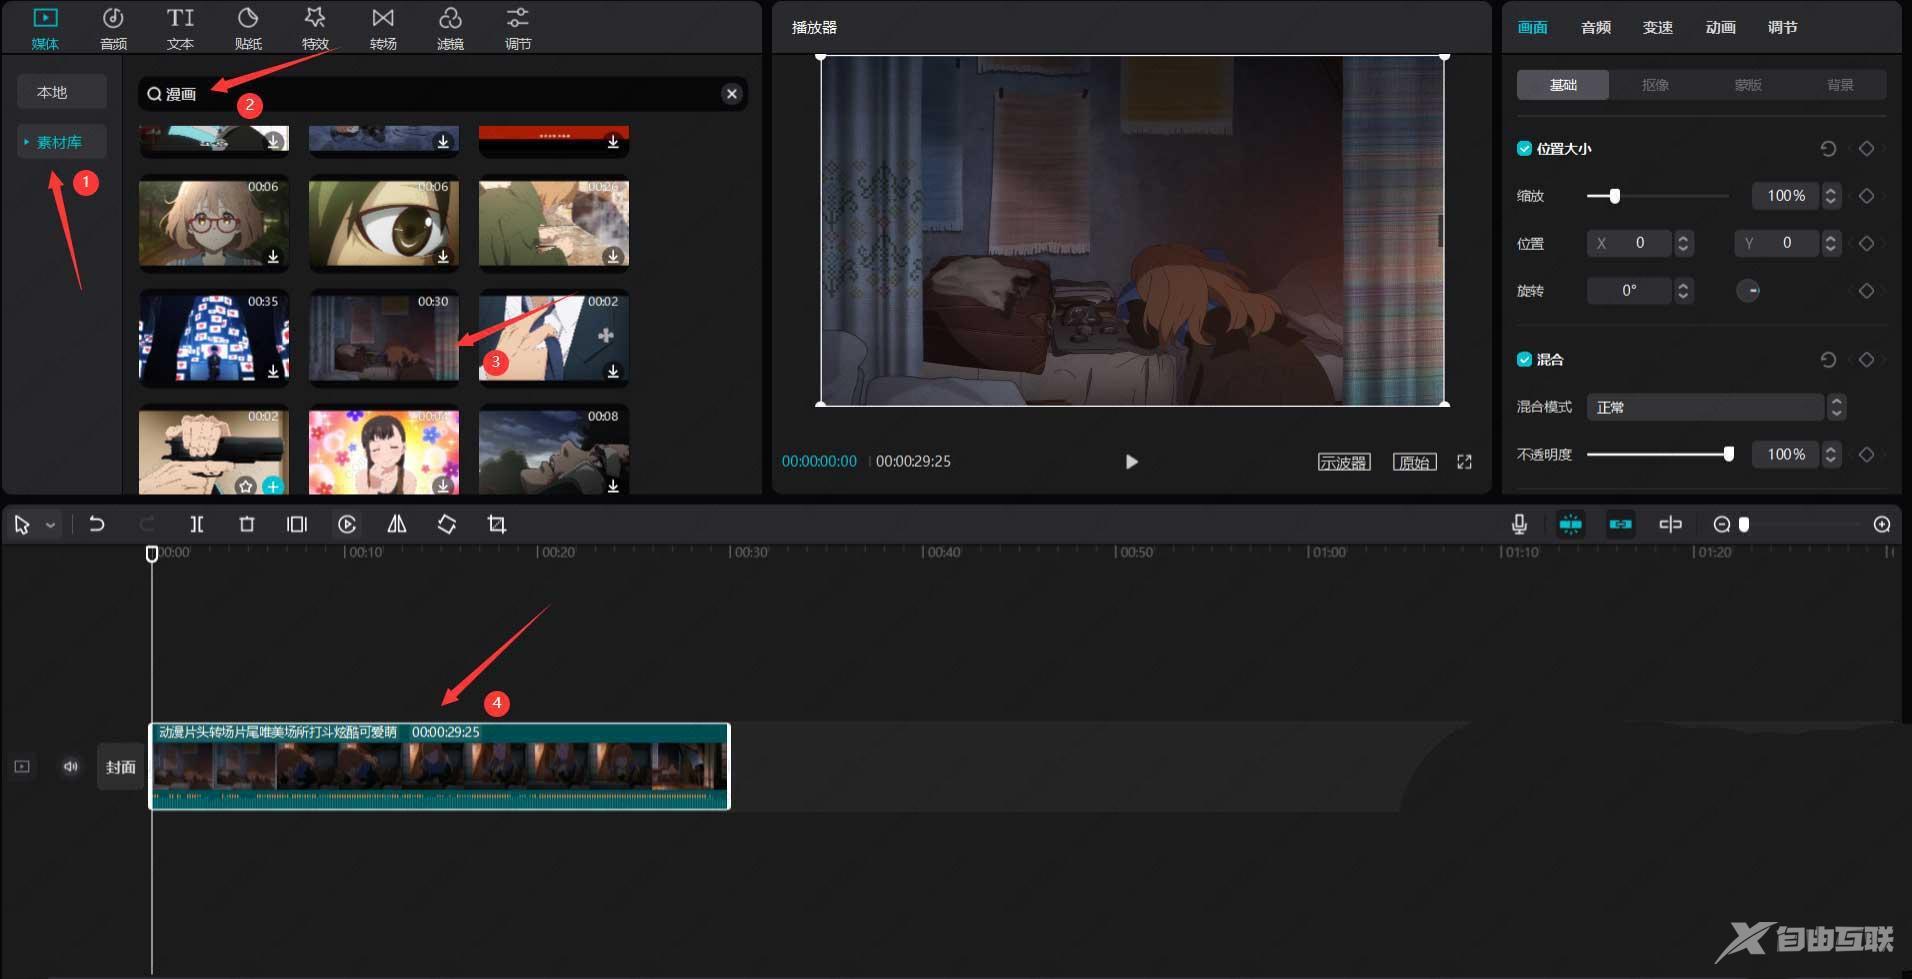Clear the search box with X icon
Screen dimensions: 1912x979
tap(732, 94)
